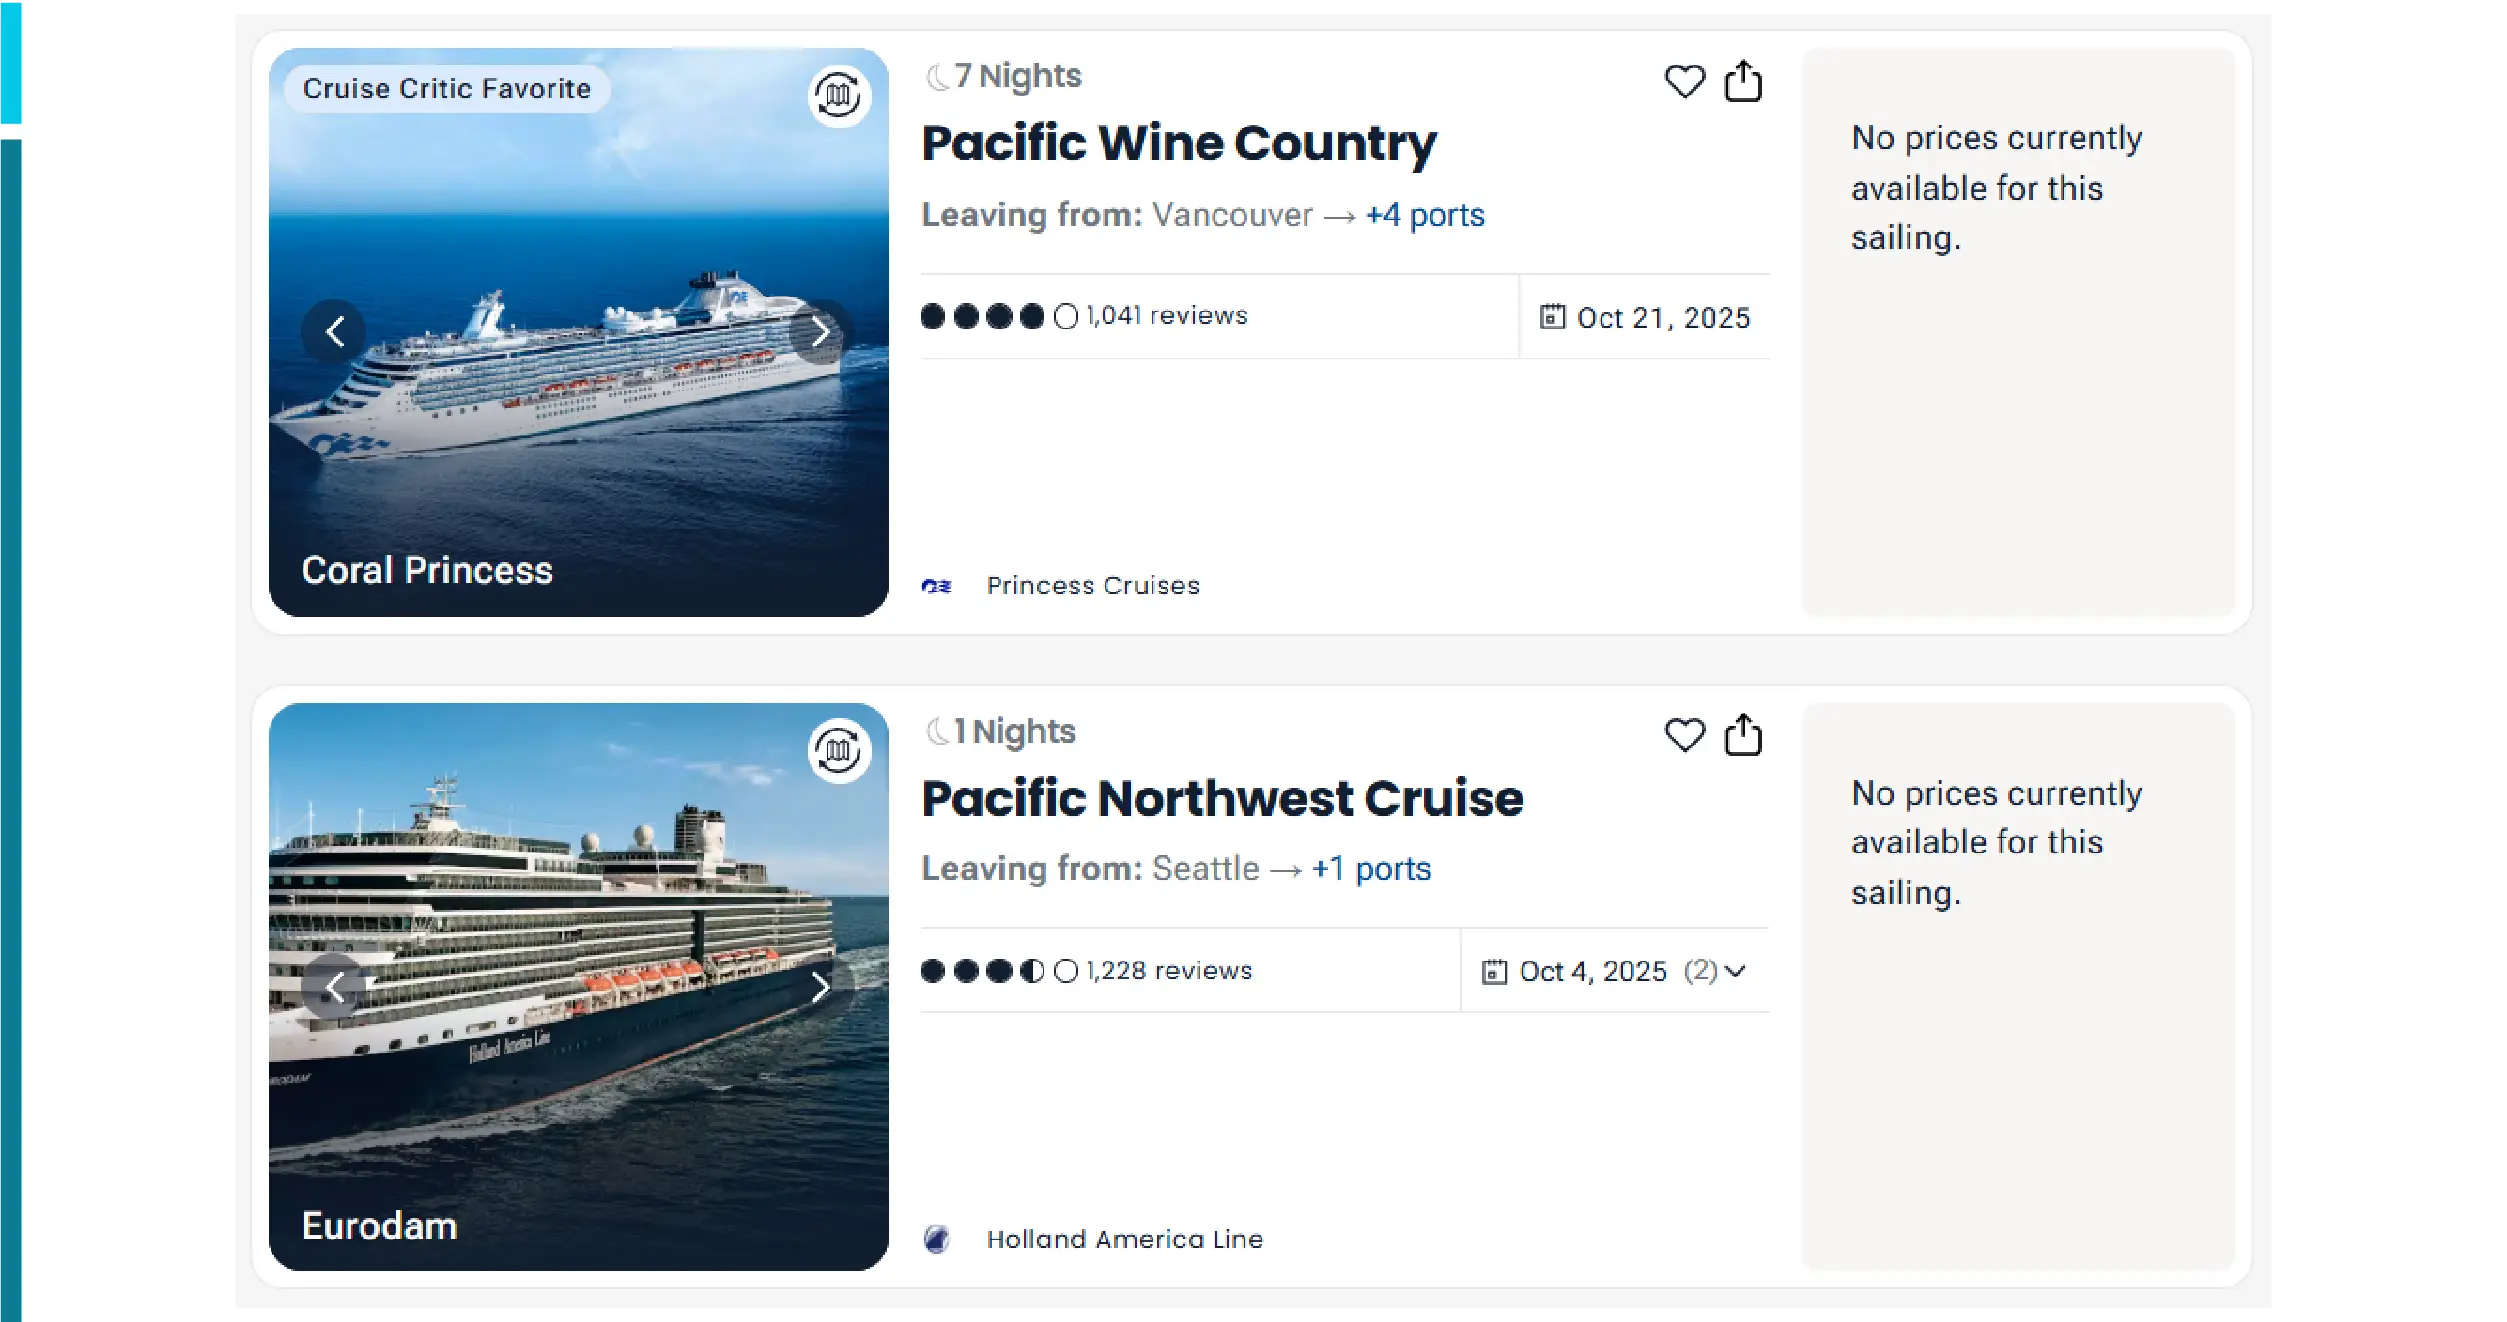Viewport: 2507px width, 1322px height.
Task: Expand the Oct 4, 2025 date dropdown
Action: tap(1737, 970)
